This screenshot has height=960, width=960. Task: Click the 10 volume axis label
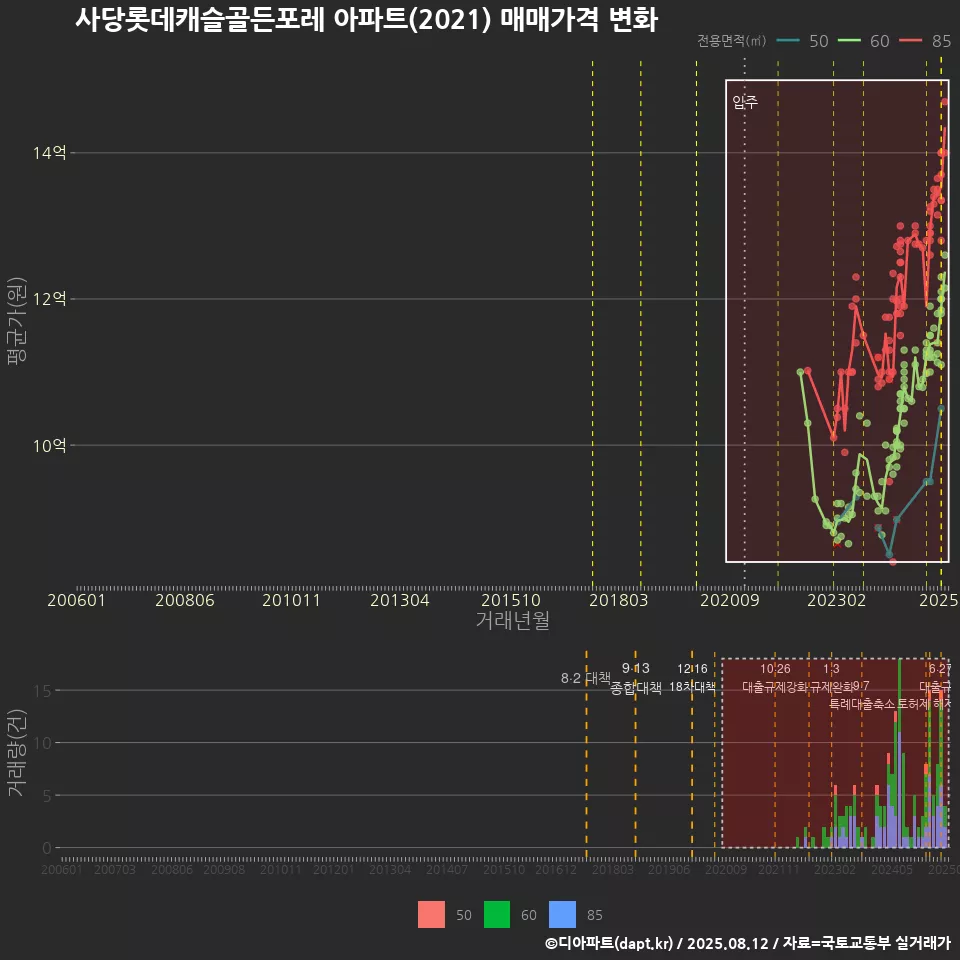pyautogui.click(x=42, y=743)
